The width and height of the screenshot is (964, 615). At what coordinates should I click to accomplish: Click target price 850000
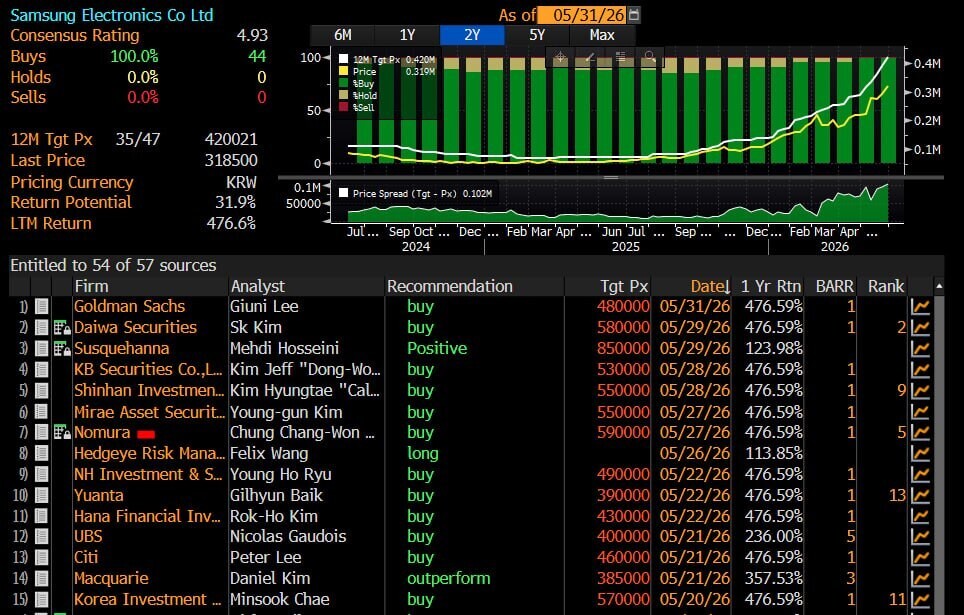coord(623,348)
